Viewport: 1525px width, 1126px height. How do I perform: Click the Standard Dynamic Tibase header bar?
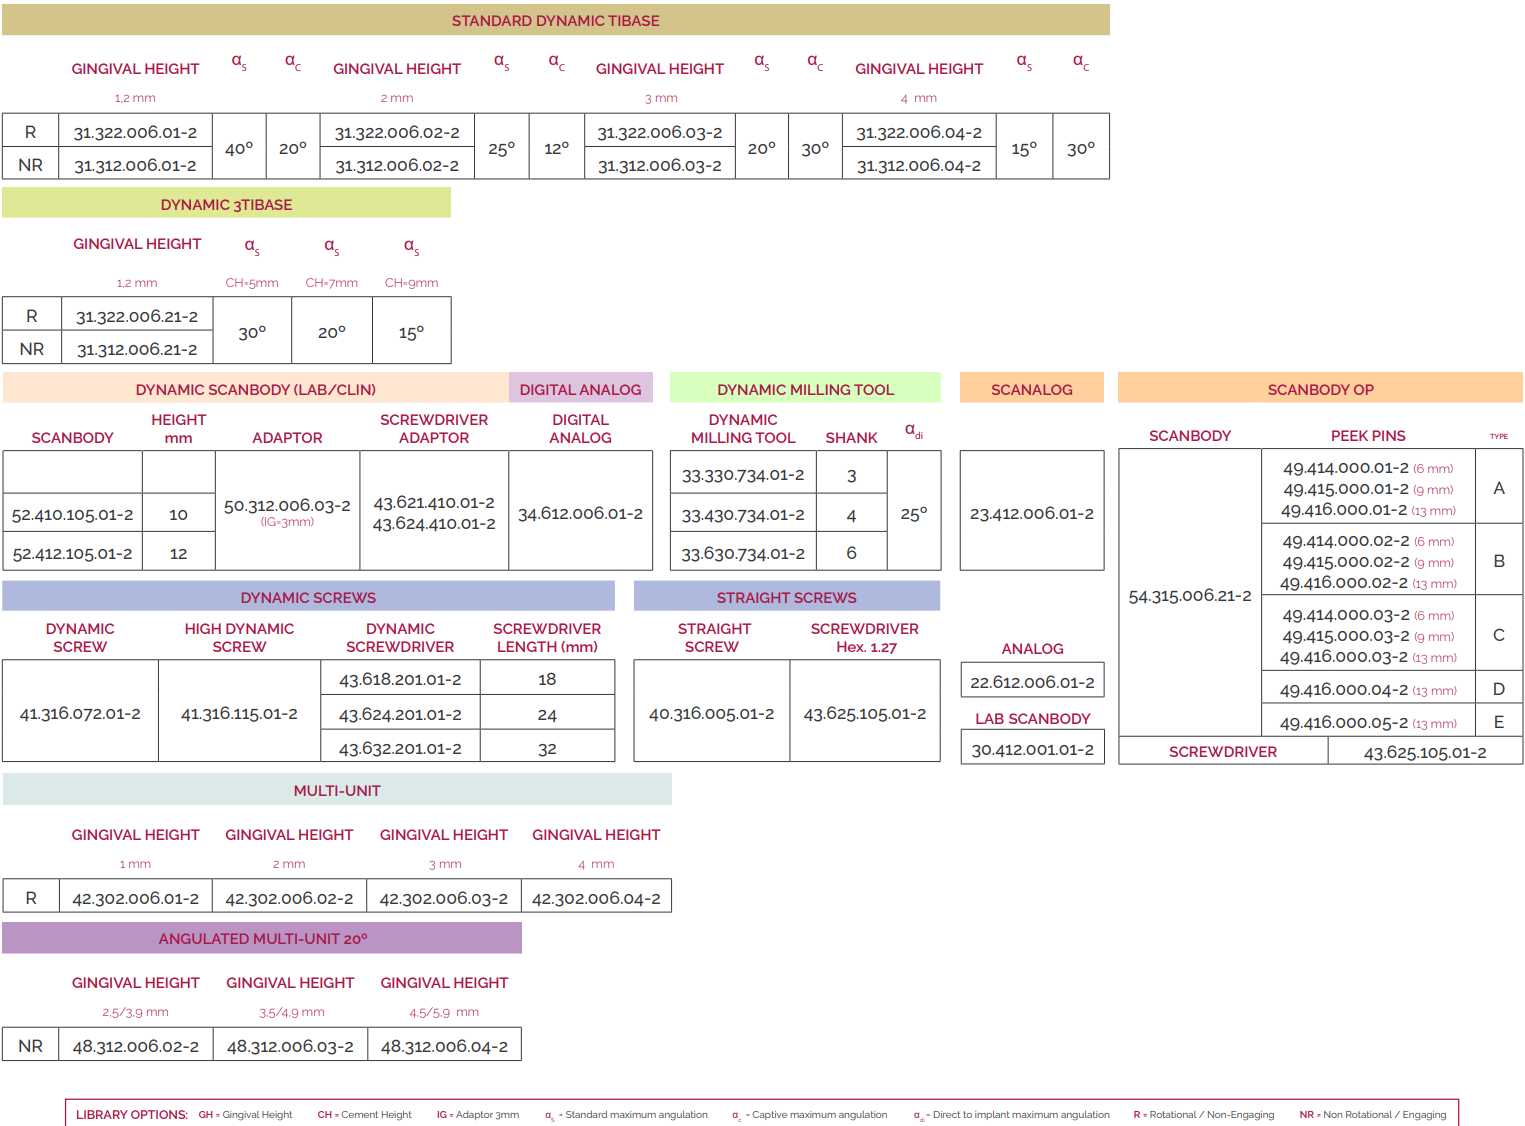pos(555,20)
